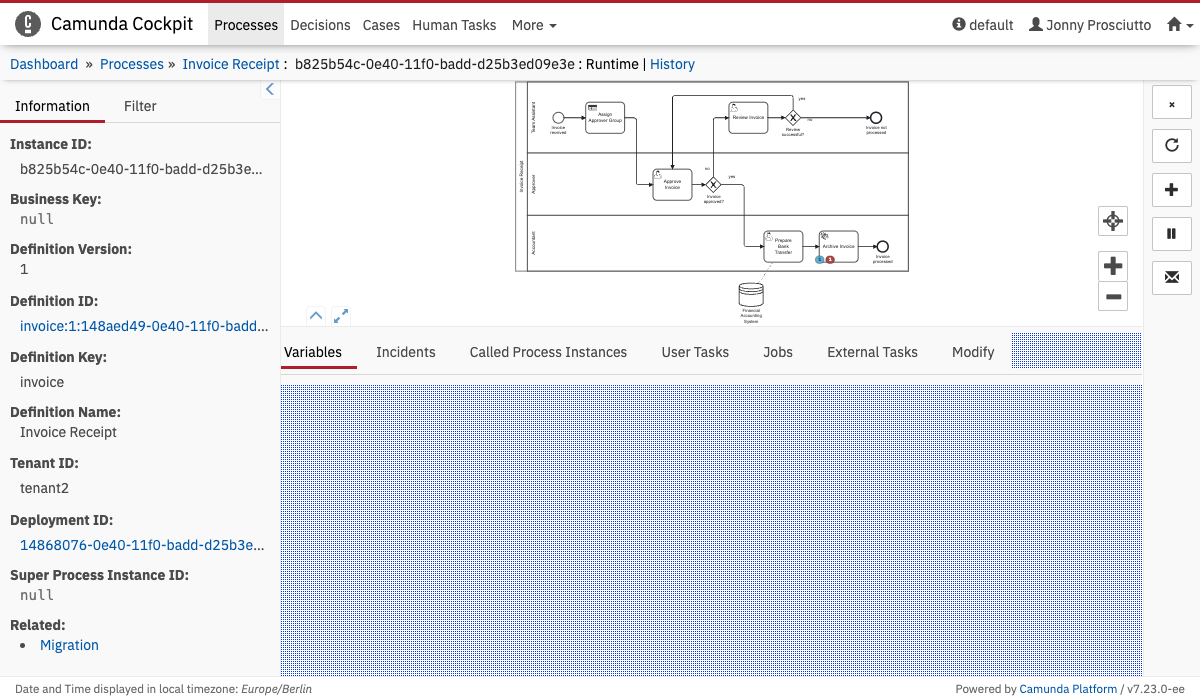Click the plus add variable button
This screenshot has width=1200, height=700.
[1171, 190]
